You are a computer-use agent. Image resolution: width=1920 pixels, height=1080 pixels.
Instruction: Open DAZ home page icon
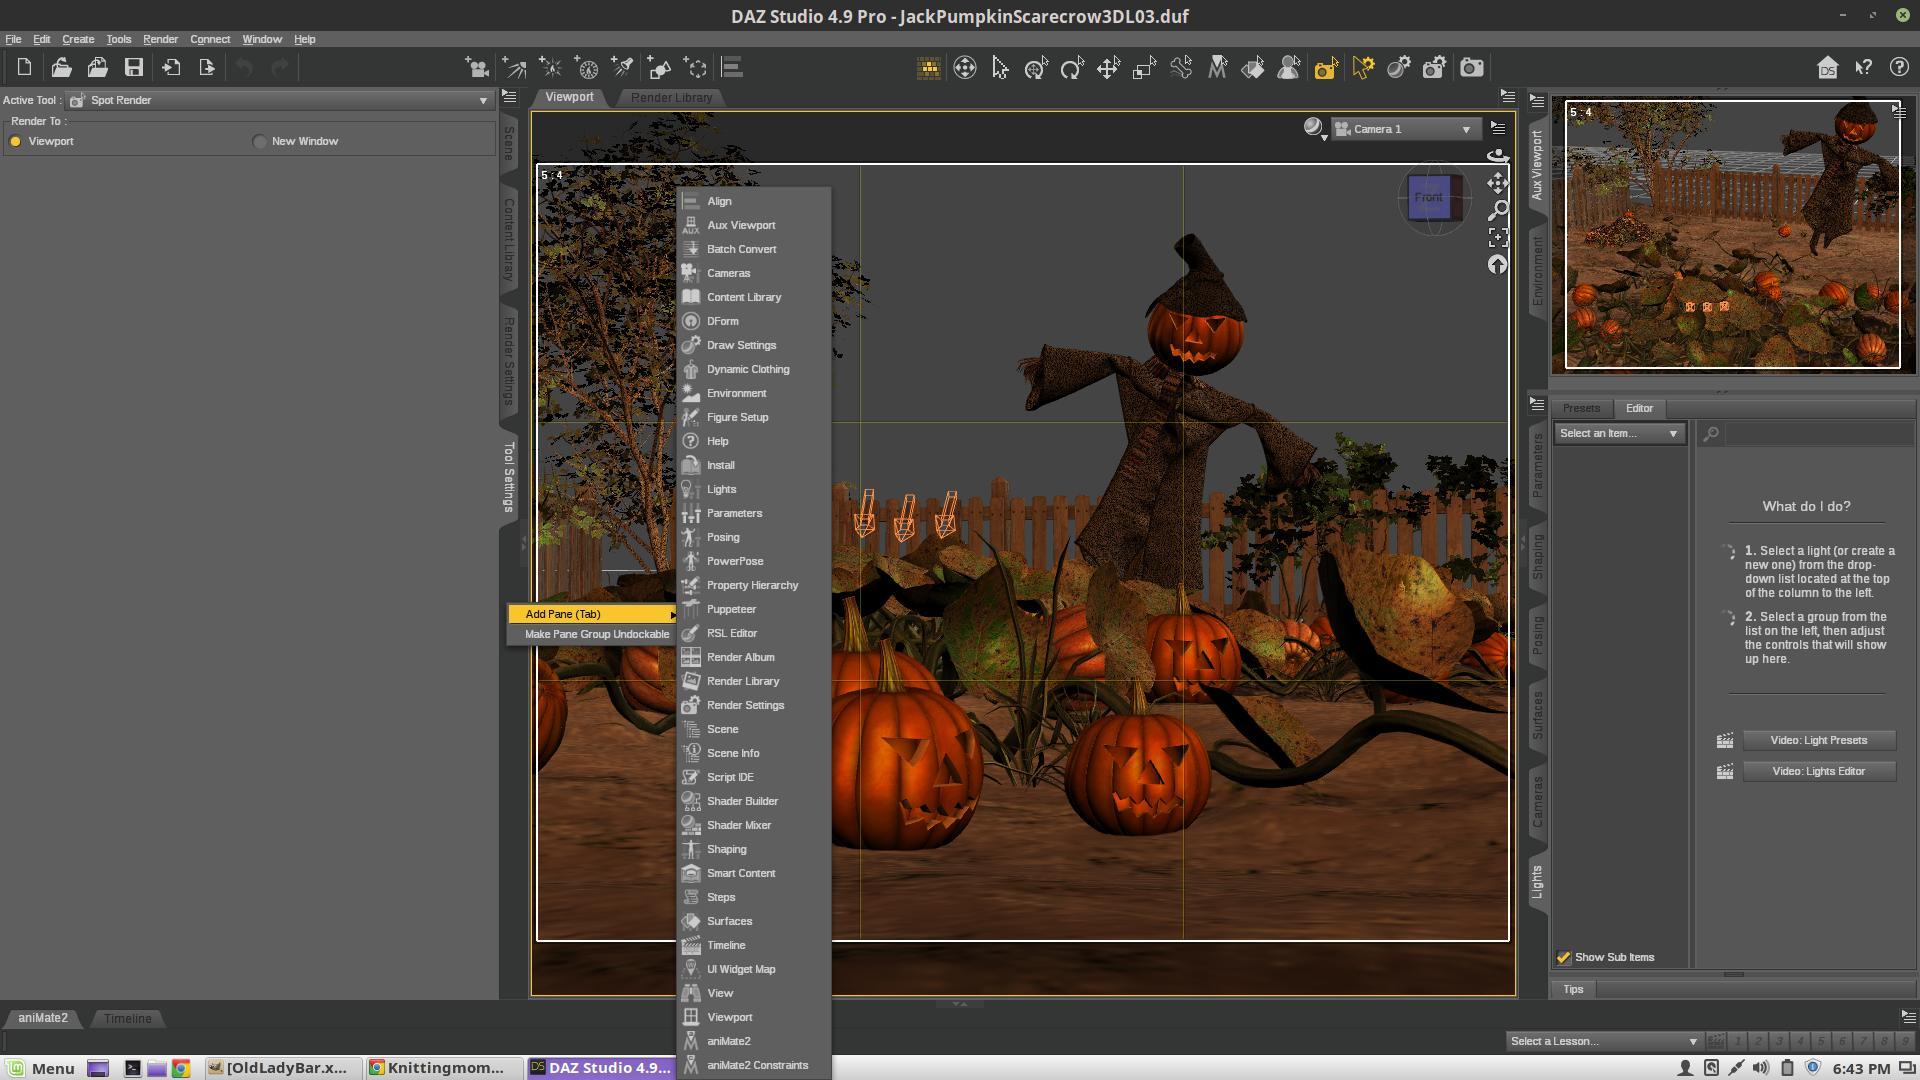[x=1827, y=68]
